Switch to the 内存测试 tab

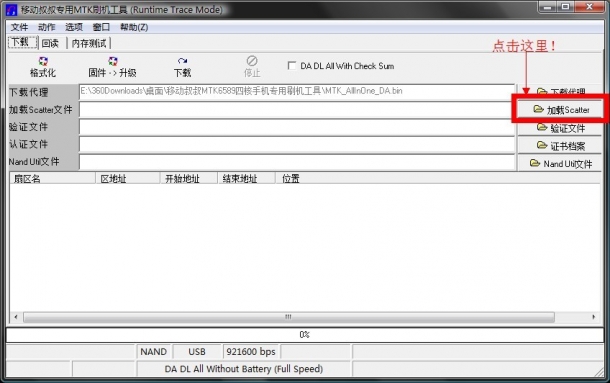[x=89, y=43]
